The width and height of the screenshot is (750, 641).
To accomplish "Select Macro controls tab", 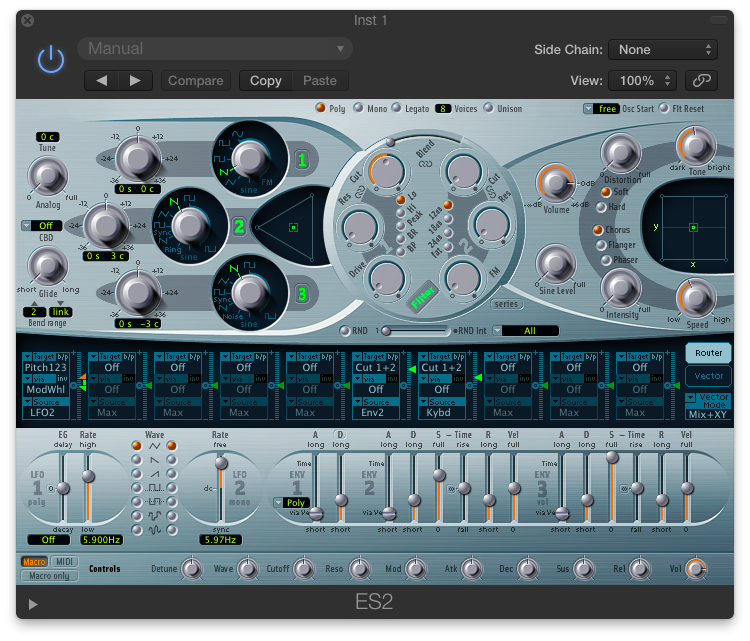I will [x=34, y=562].
